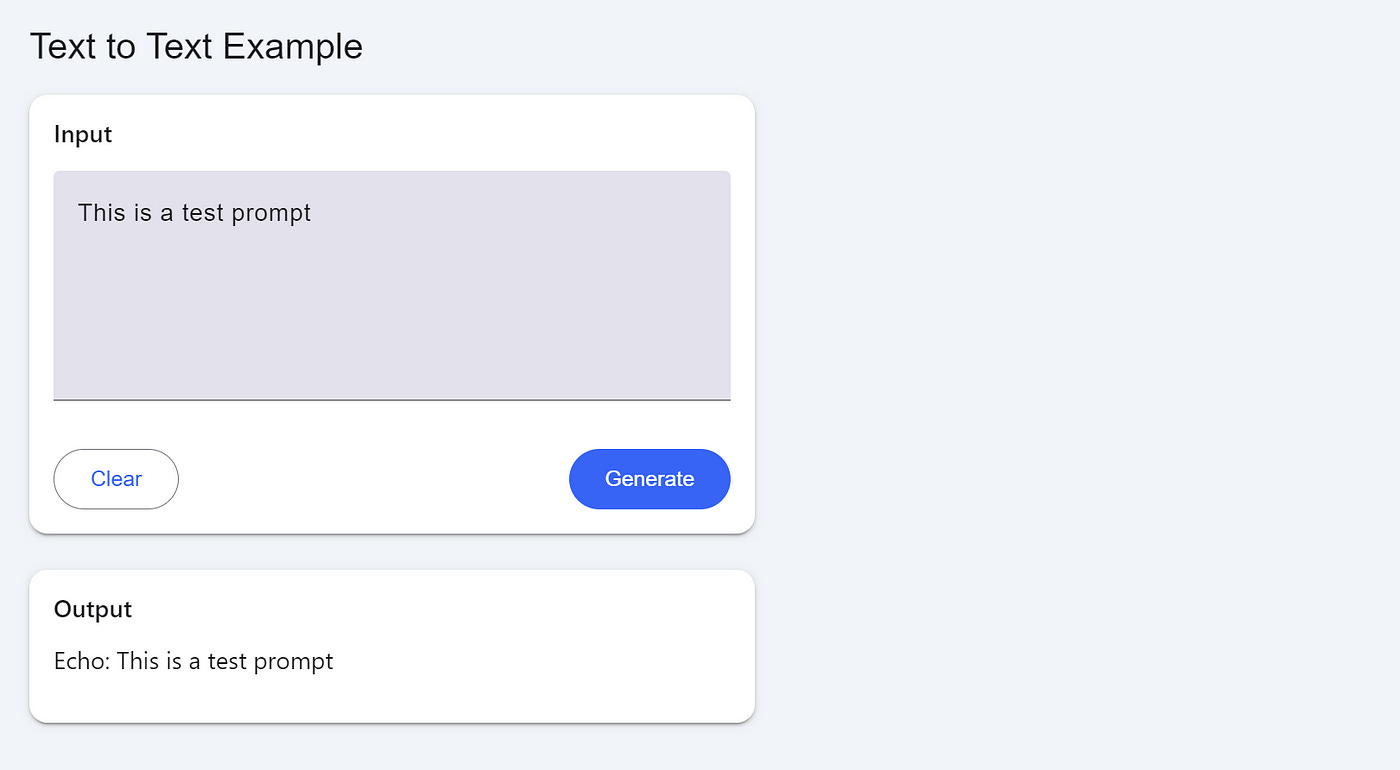Click the Input card heading
Viewport: 1400px width, 770px height.
pyautogui.click(x=82, y=134)
